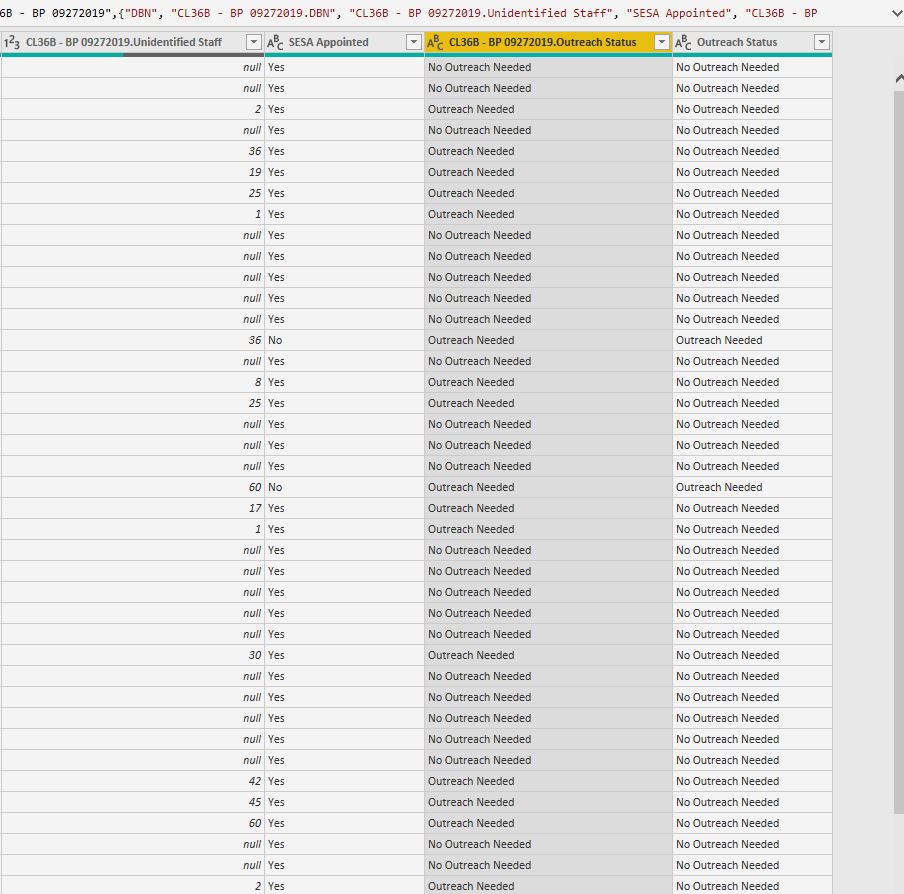Select the cell with value 42
The width and height of the screenshot is (904, 894).
click(x=133, y=781)
